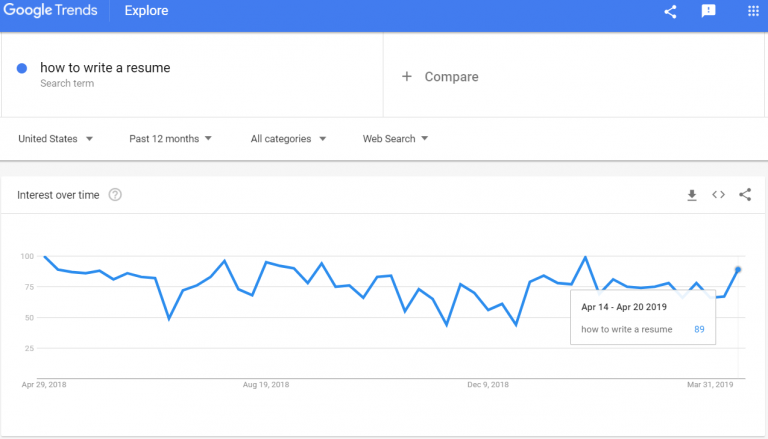Go to the Explore page

coord(146,11)
